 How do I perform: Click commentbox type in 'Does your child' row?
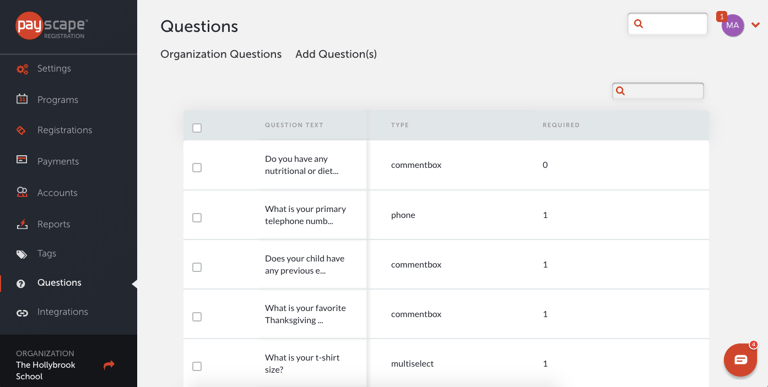pos(416,265)
